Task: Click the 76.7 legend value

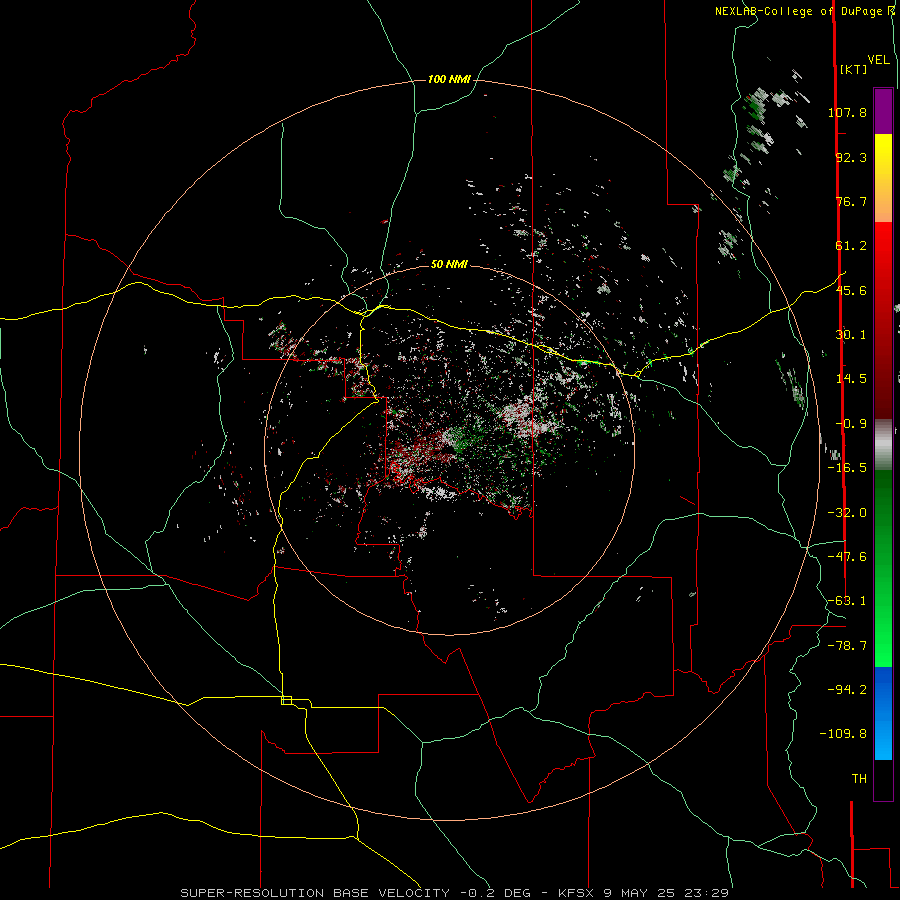Action: pos(851,201)
